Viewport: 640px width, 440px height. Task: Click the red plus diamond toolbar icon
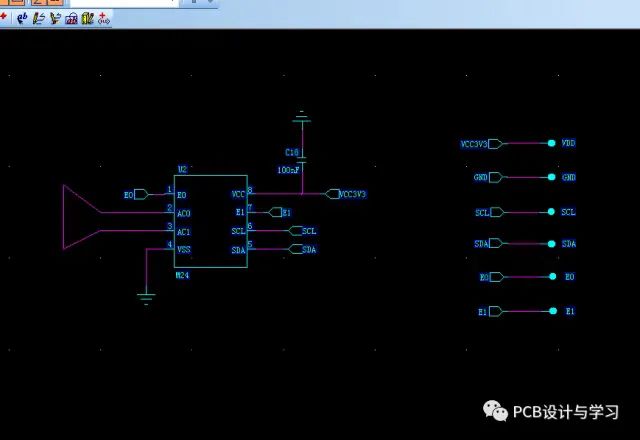104,18
